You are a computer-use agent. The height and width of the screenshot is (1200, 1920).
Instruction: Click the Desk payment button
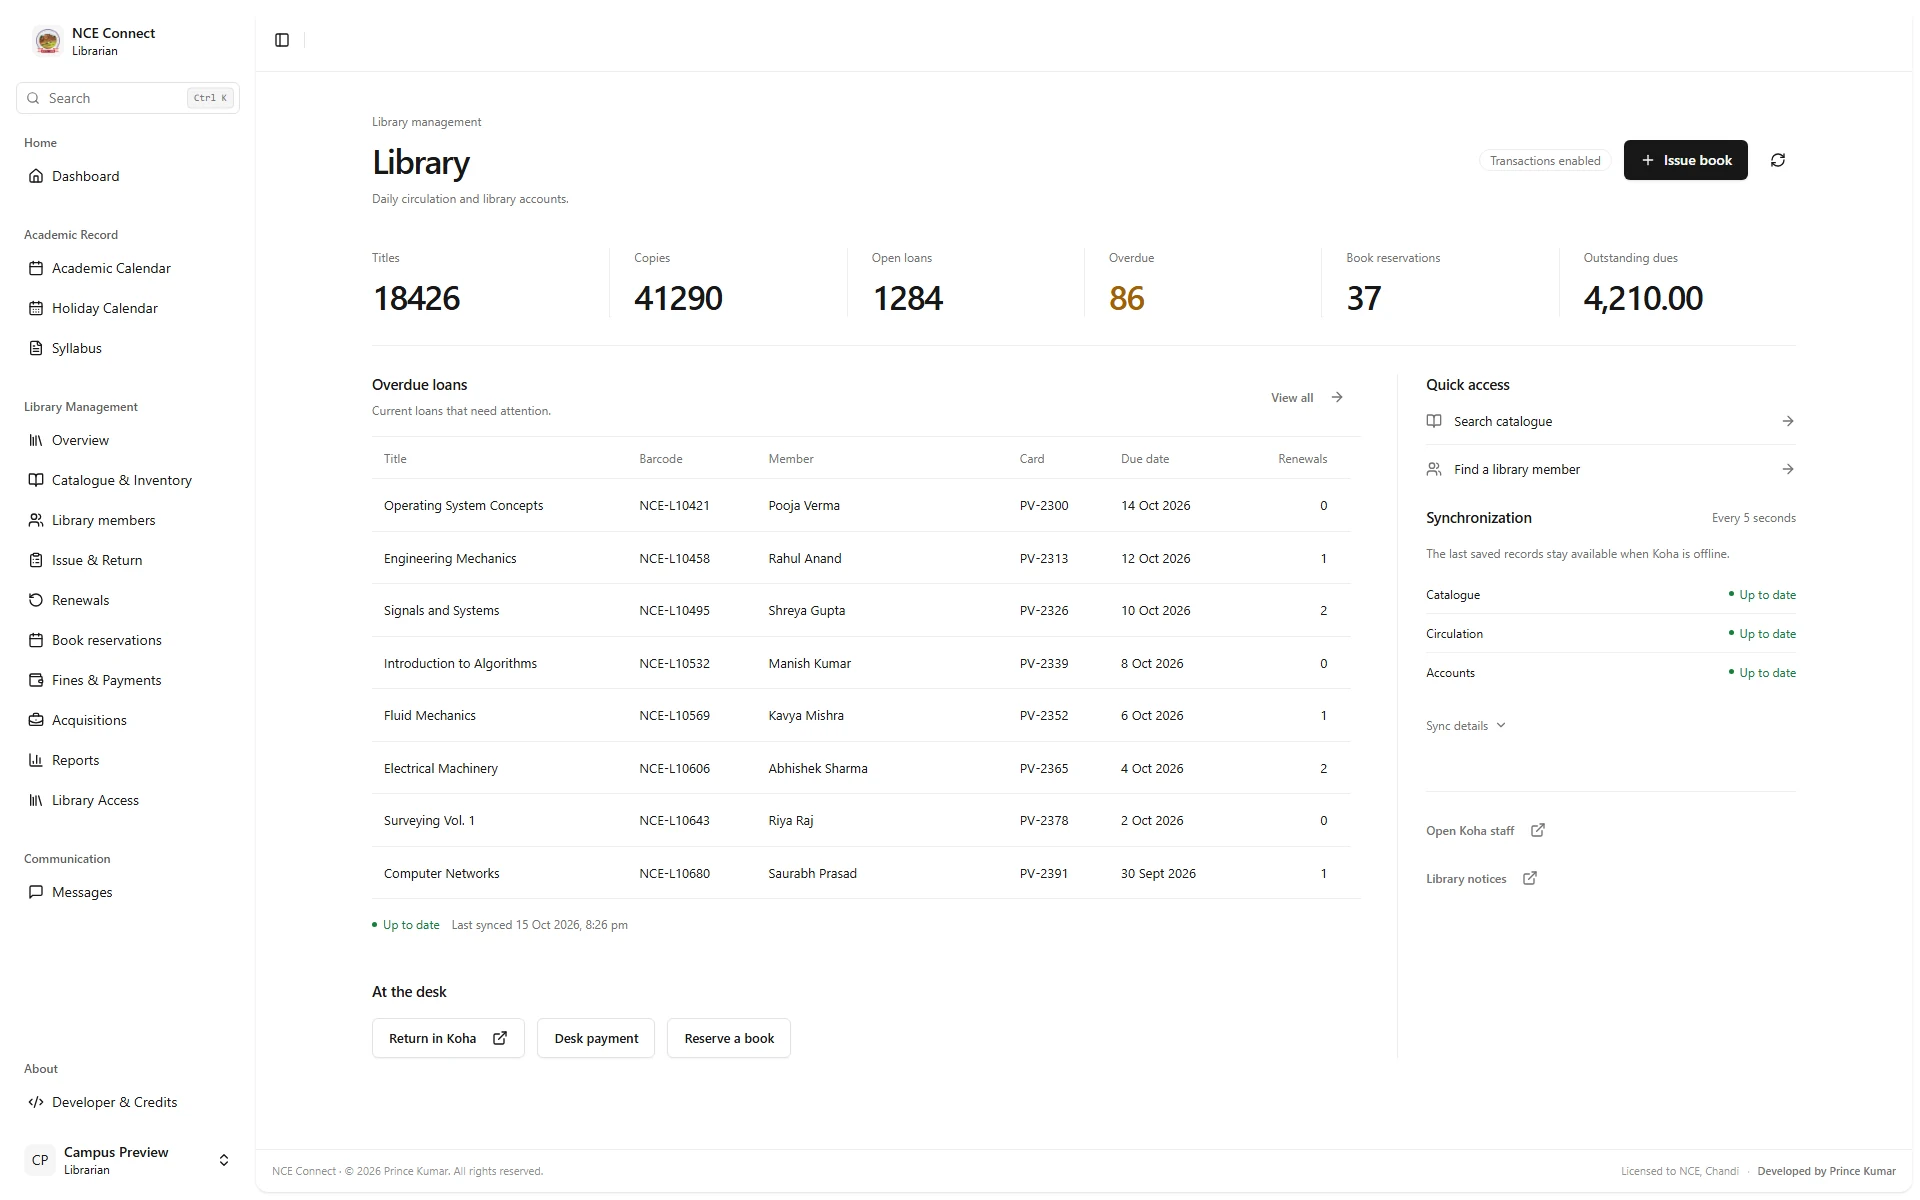coord(596,1038)
